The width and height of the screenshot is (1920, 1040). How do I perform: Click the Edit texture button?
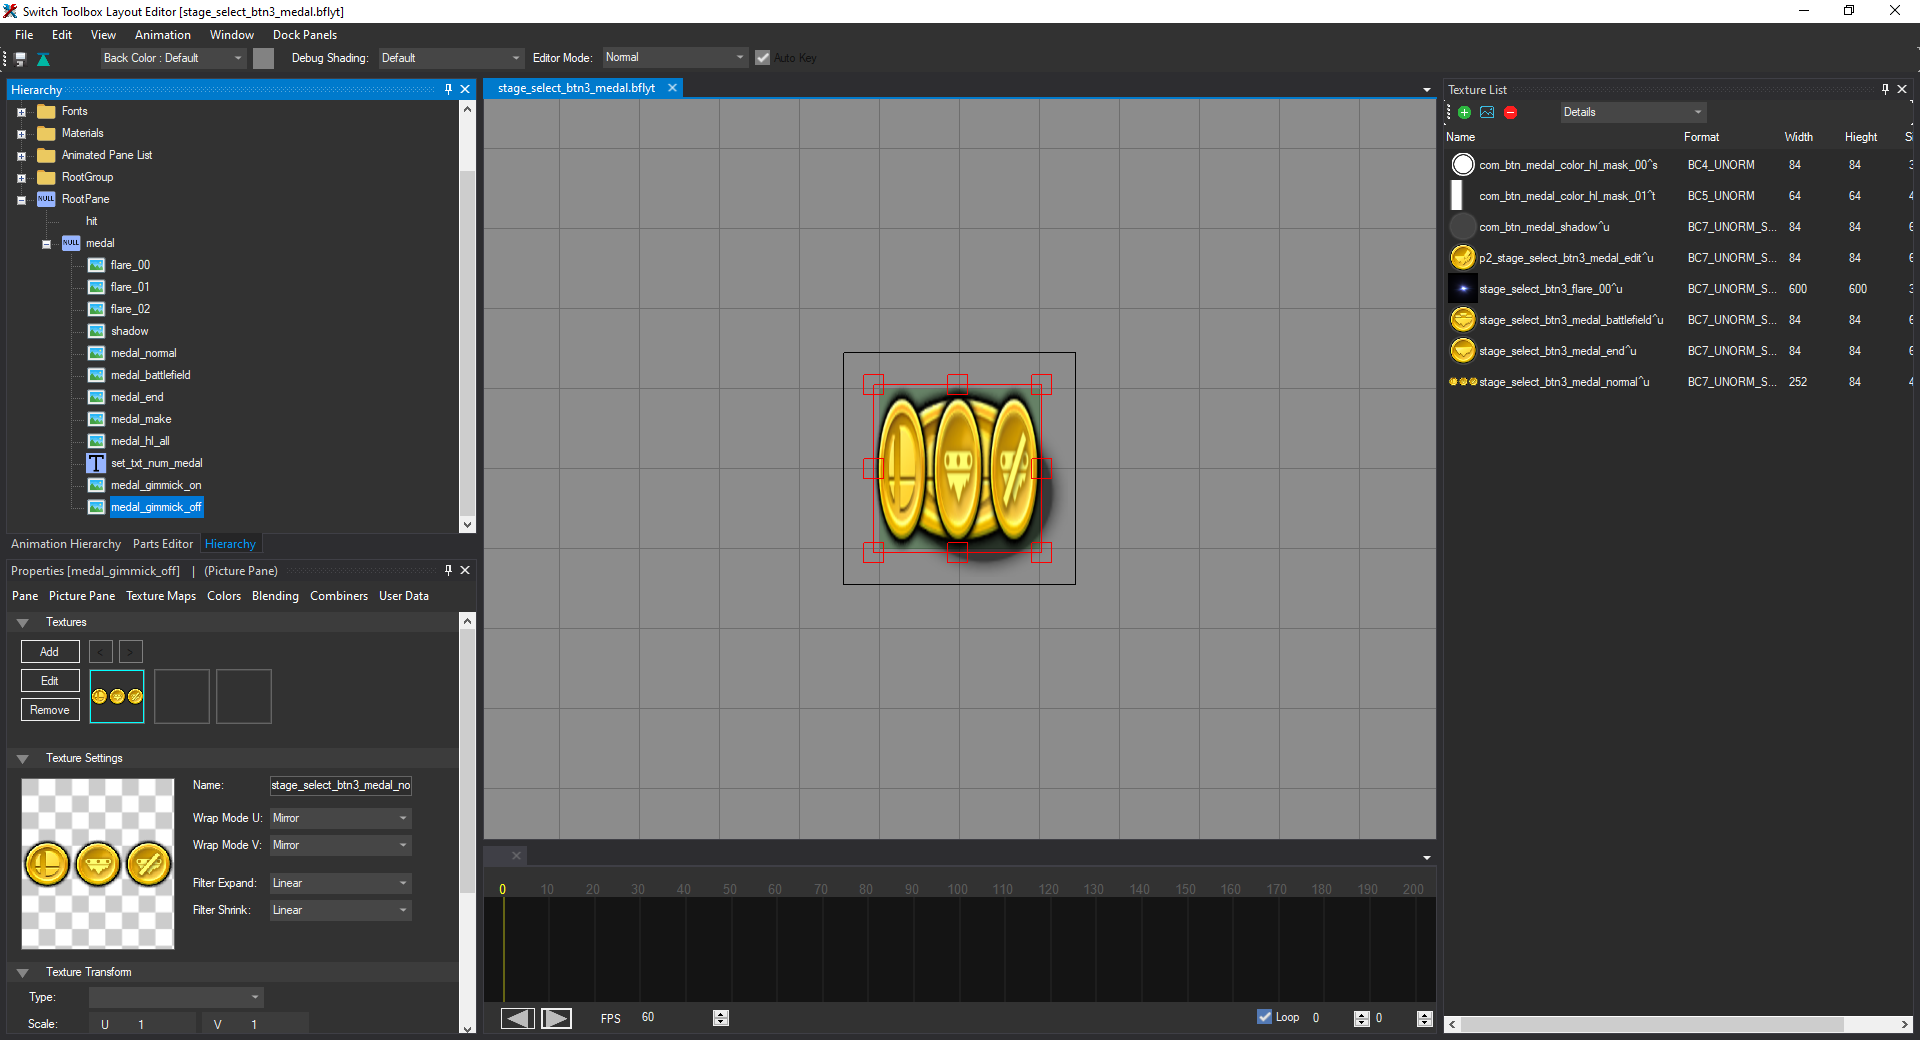tap(50, 681)
